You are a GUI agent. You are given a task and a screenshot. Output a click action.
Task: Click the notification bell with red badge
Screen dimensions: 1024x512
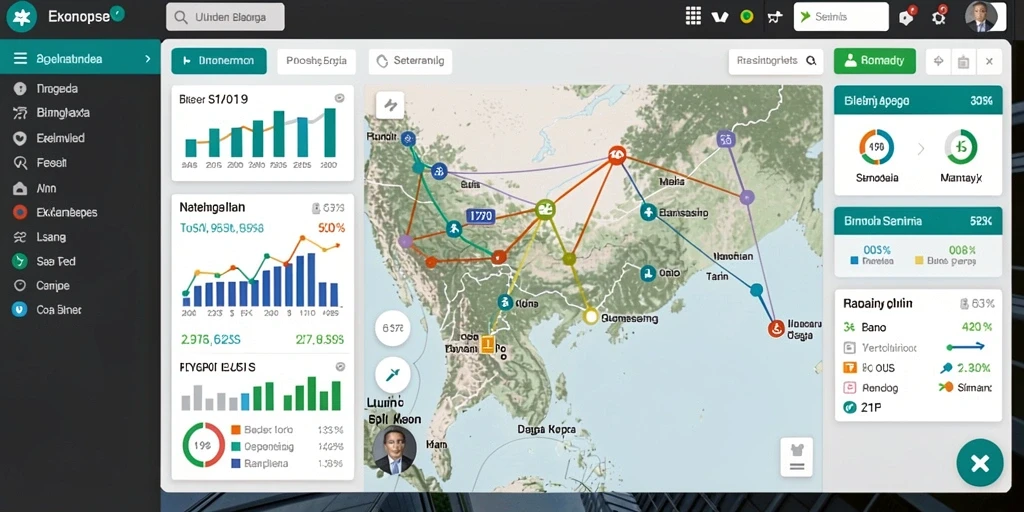[x=906, y=16]
